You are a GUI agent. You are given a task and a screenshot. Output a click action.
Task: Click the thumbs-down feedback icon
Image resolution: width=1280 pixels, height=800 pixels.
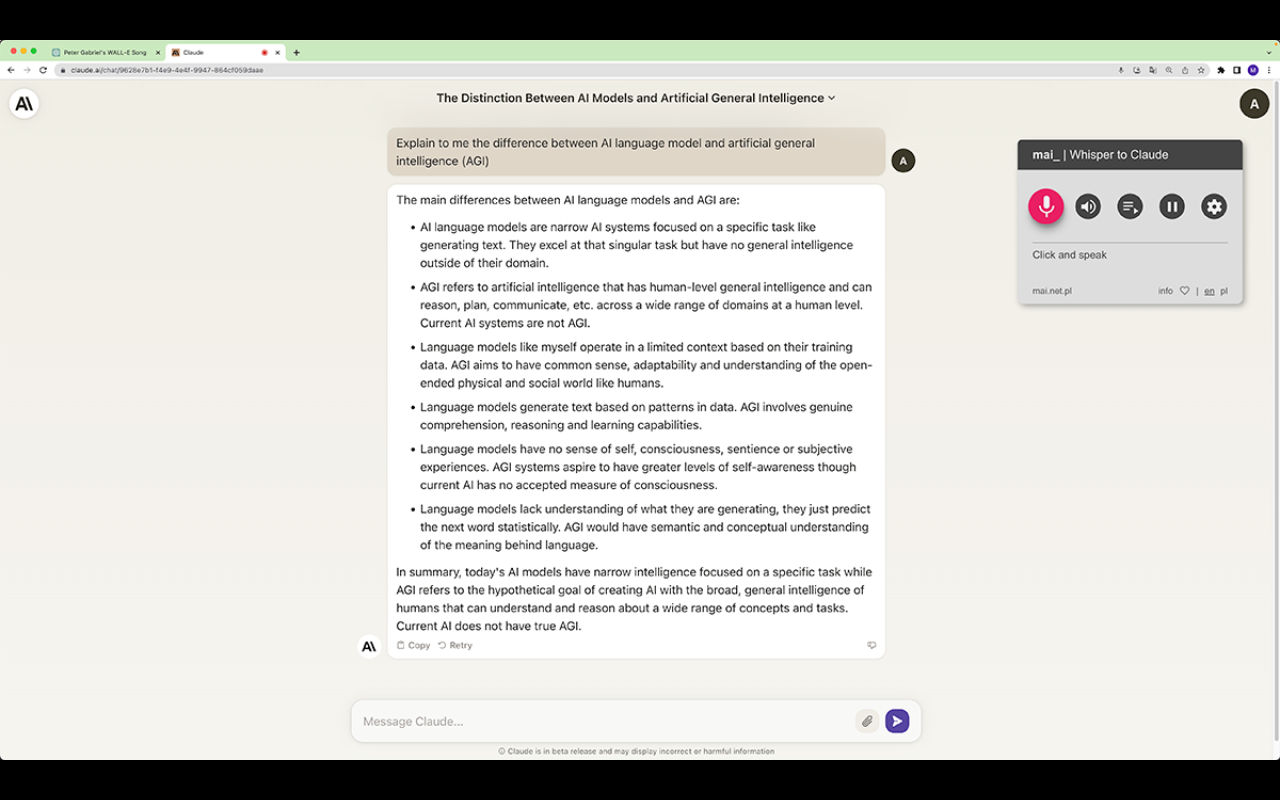[x=872, y=645]
